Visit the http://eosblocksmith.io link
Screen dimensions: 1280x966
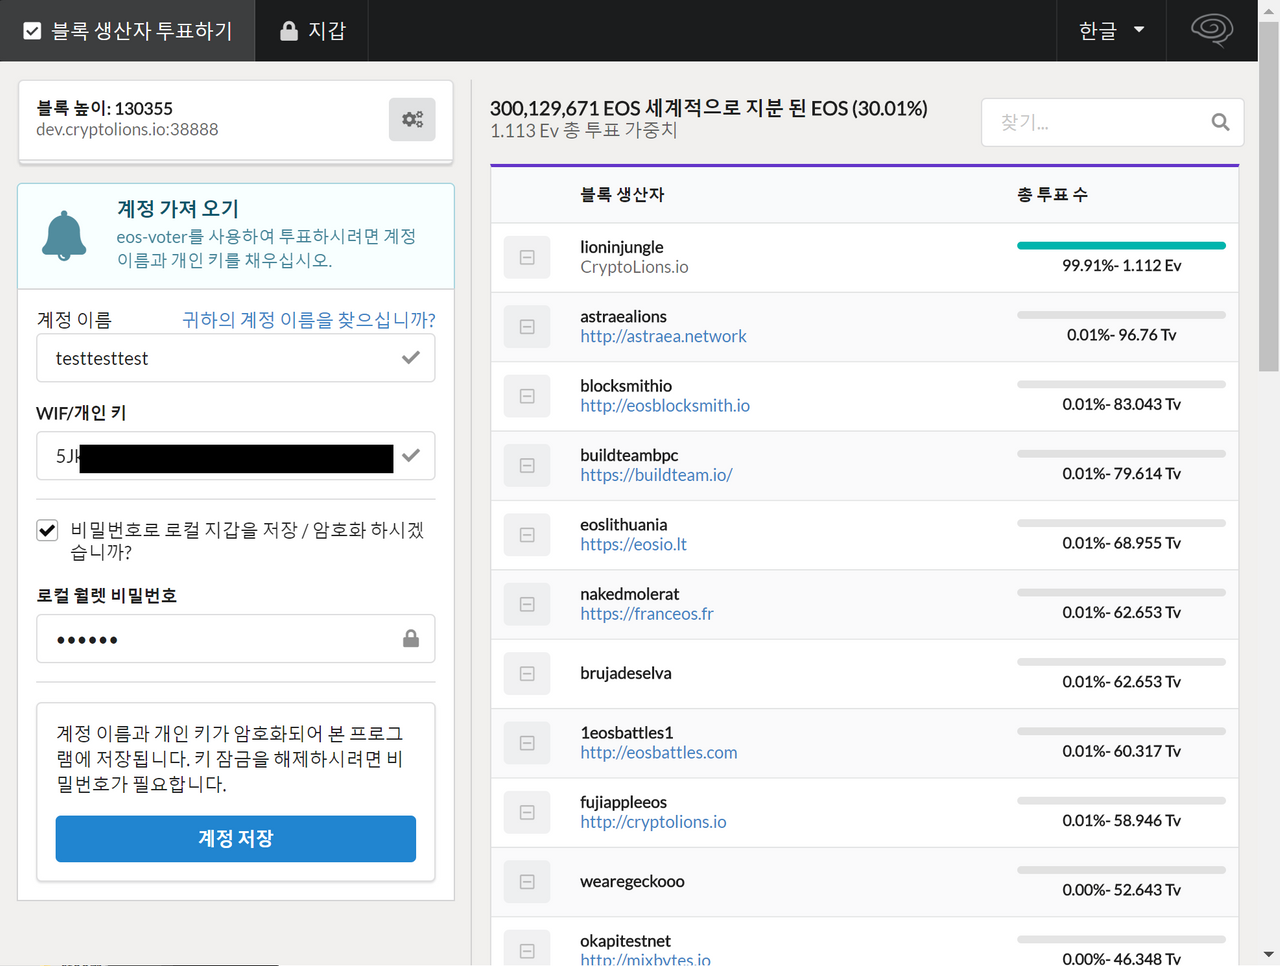coord(665,406)
